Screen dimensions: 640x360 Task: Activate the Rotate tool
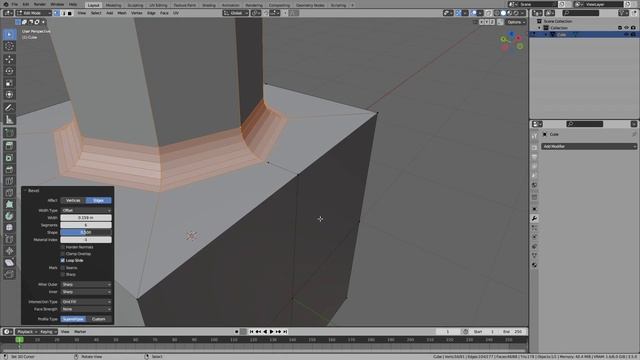tap(9, 71)
